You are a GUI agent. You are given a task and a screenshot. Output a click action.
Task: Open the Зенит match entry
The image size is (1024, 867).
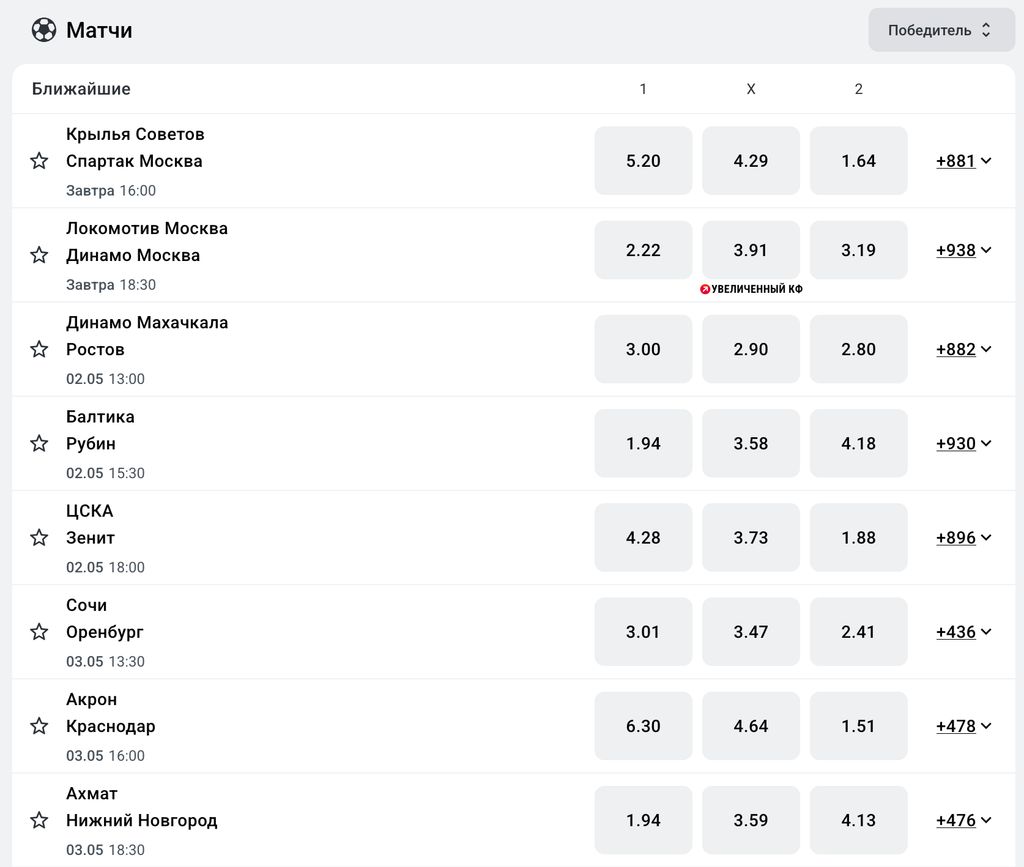[90, 538]
